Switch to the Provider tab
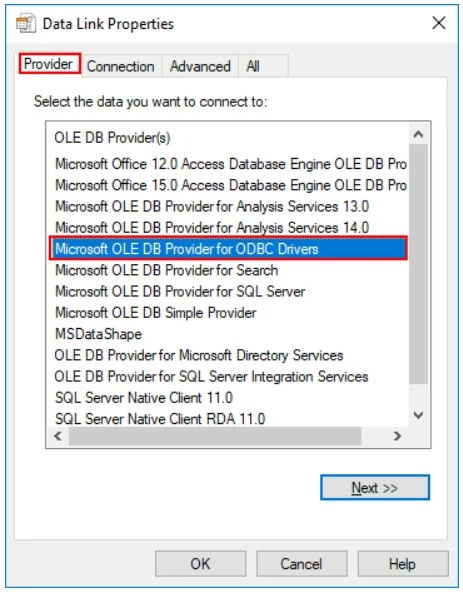Screen dimensions: 463x592 click(49, 64)
